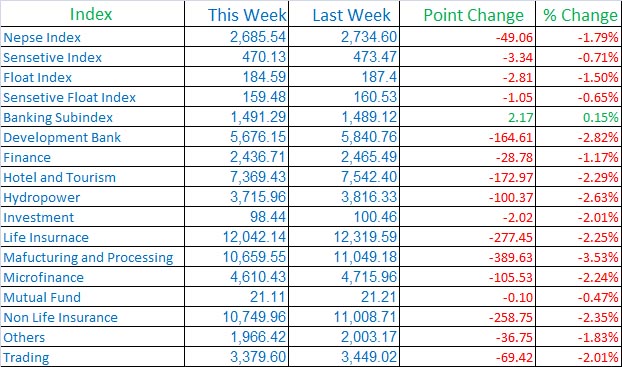
Task: Click the Point Change column header
Action: pos(474,15)
